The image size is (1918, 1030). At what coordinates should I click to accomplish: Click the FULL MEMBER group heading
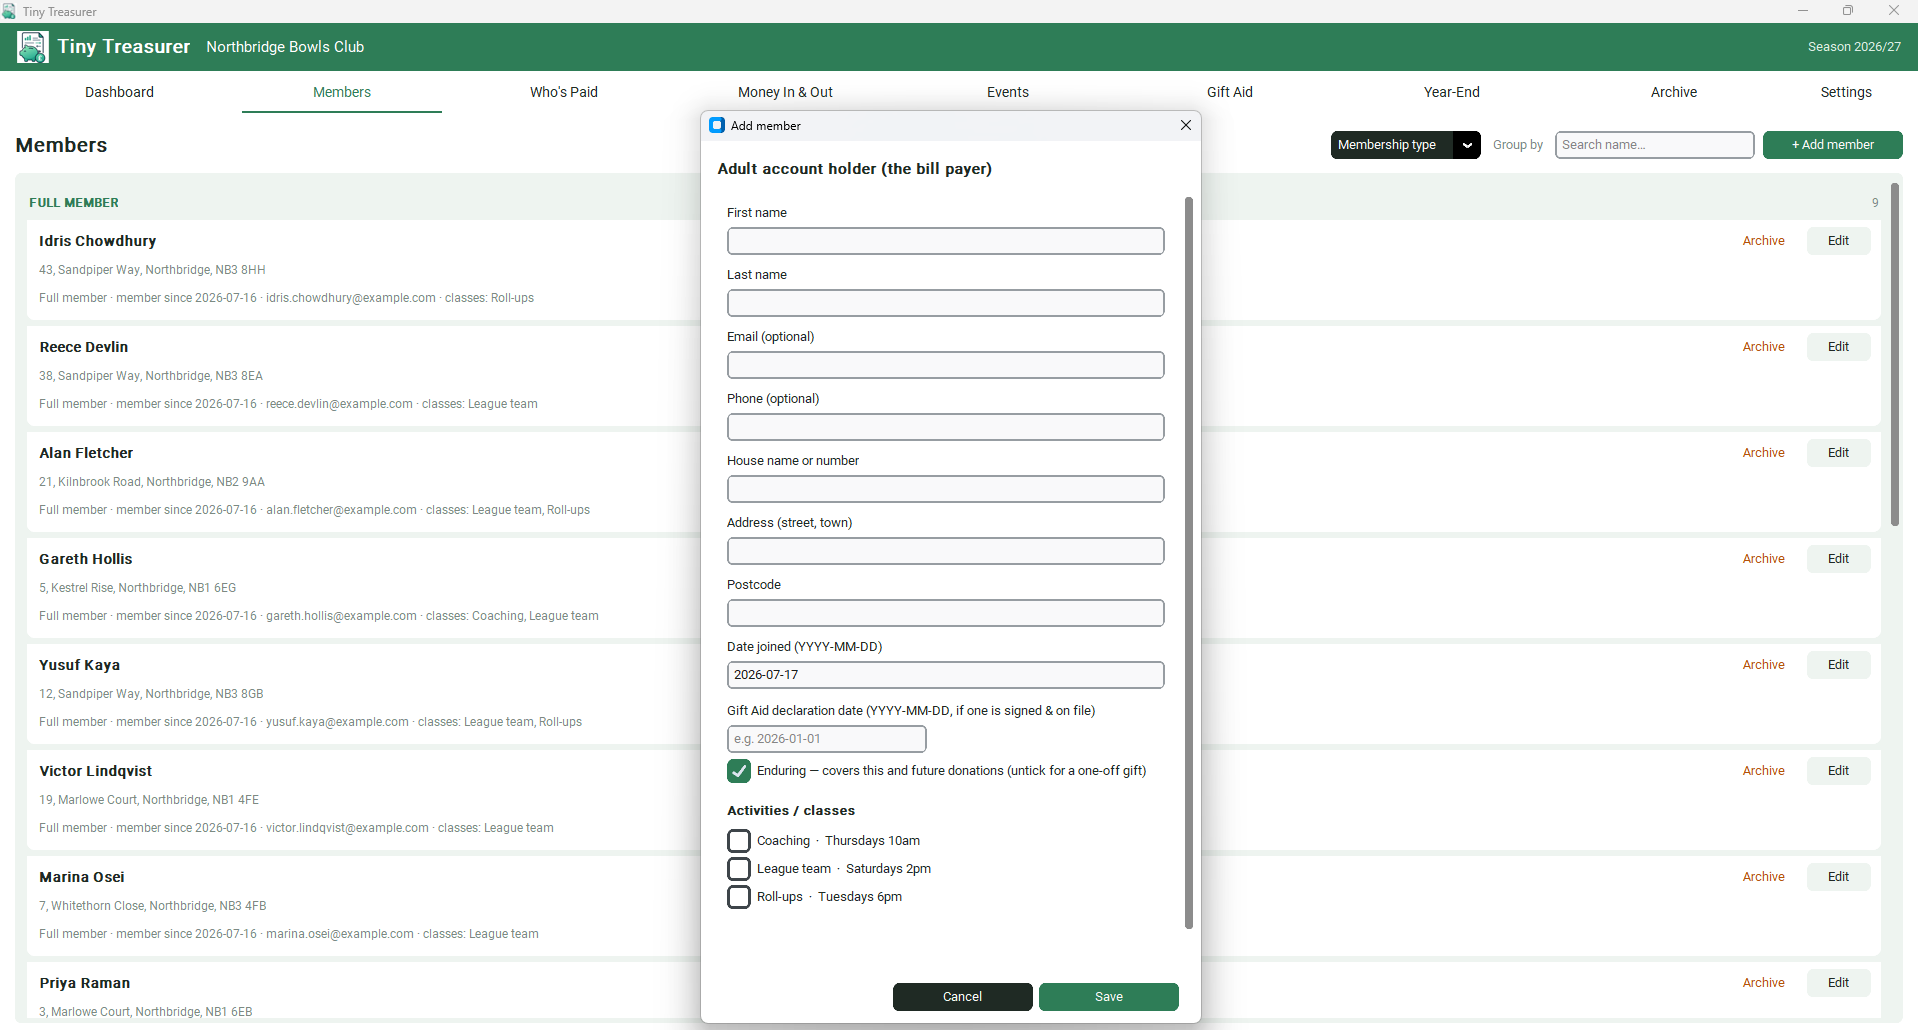coord(74,203)
